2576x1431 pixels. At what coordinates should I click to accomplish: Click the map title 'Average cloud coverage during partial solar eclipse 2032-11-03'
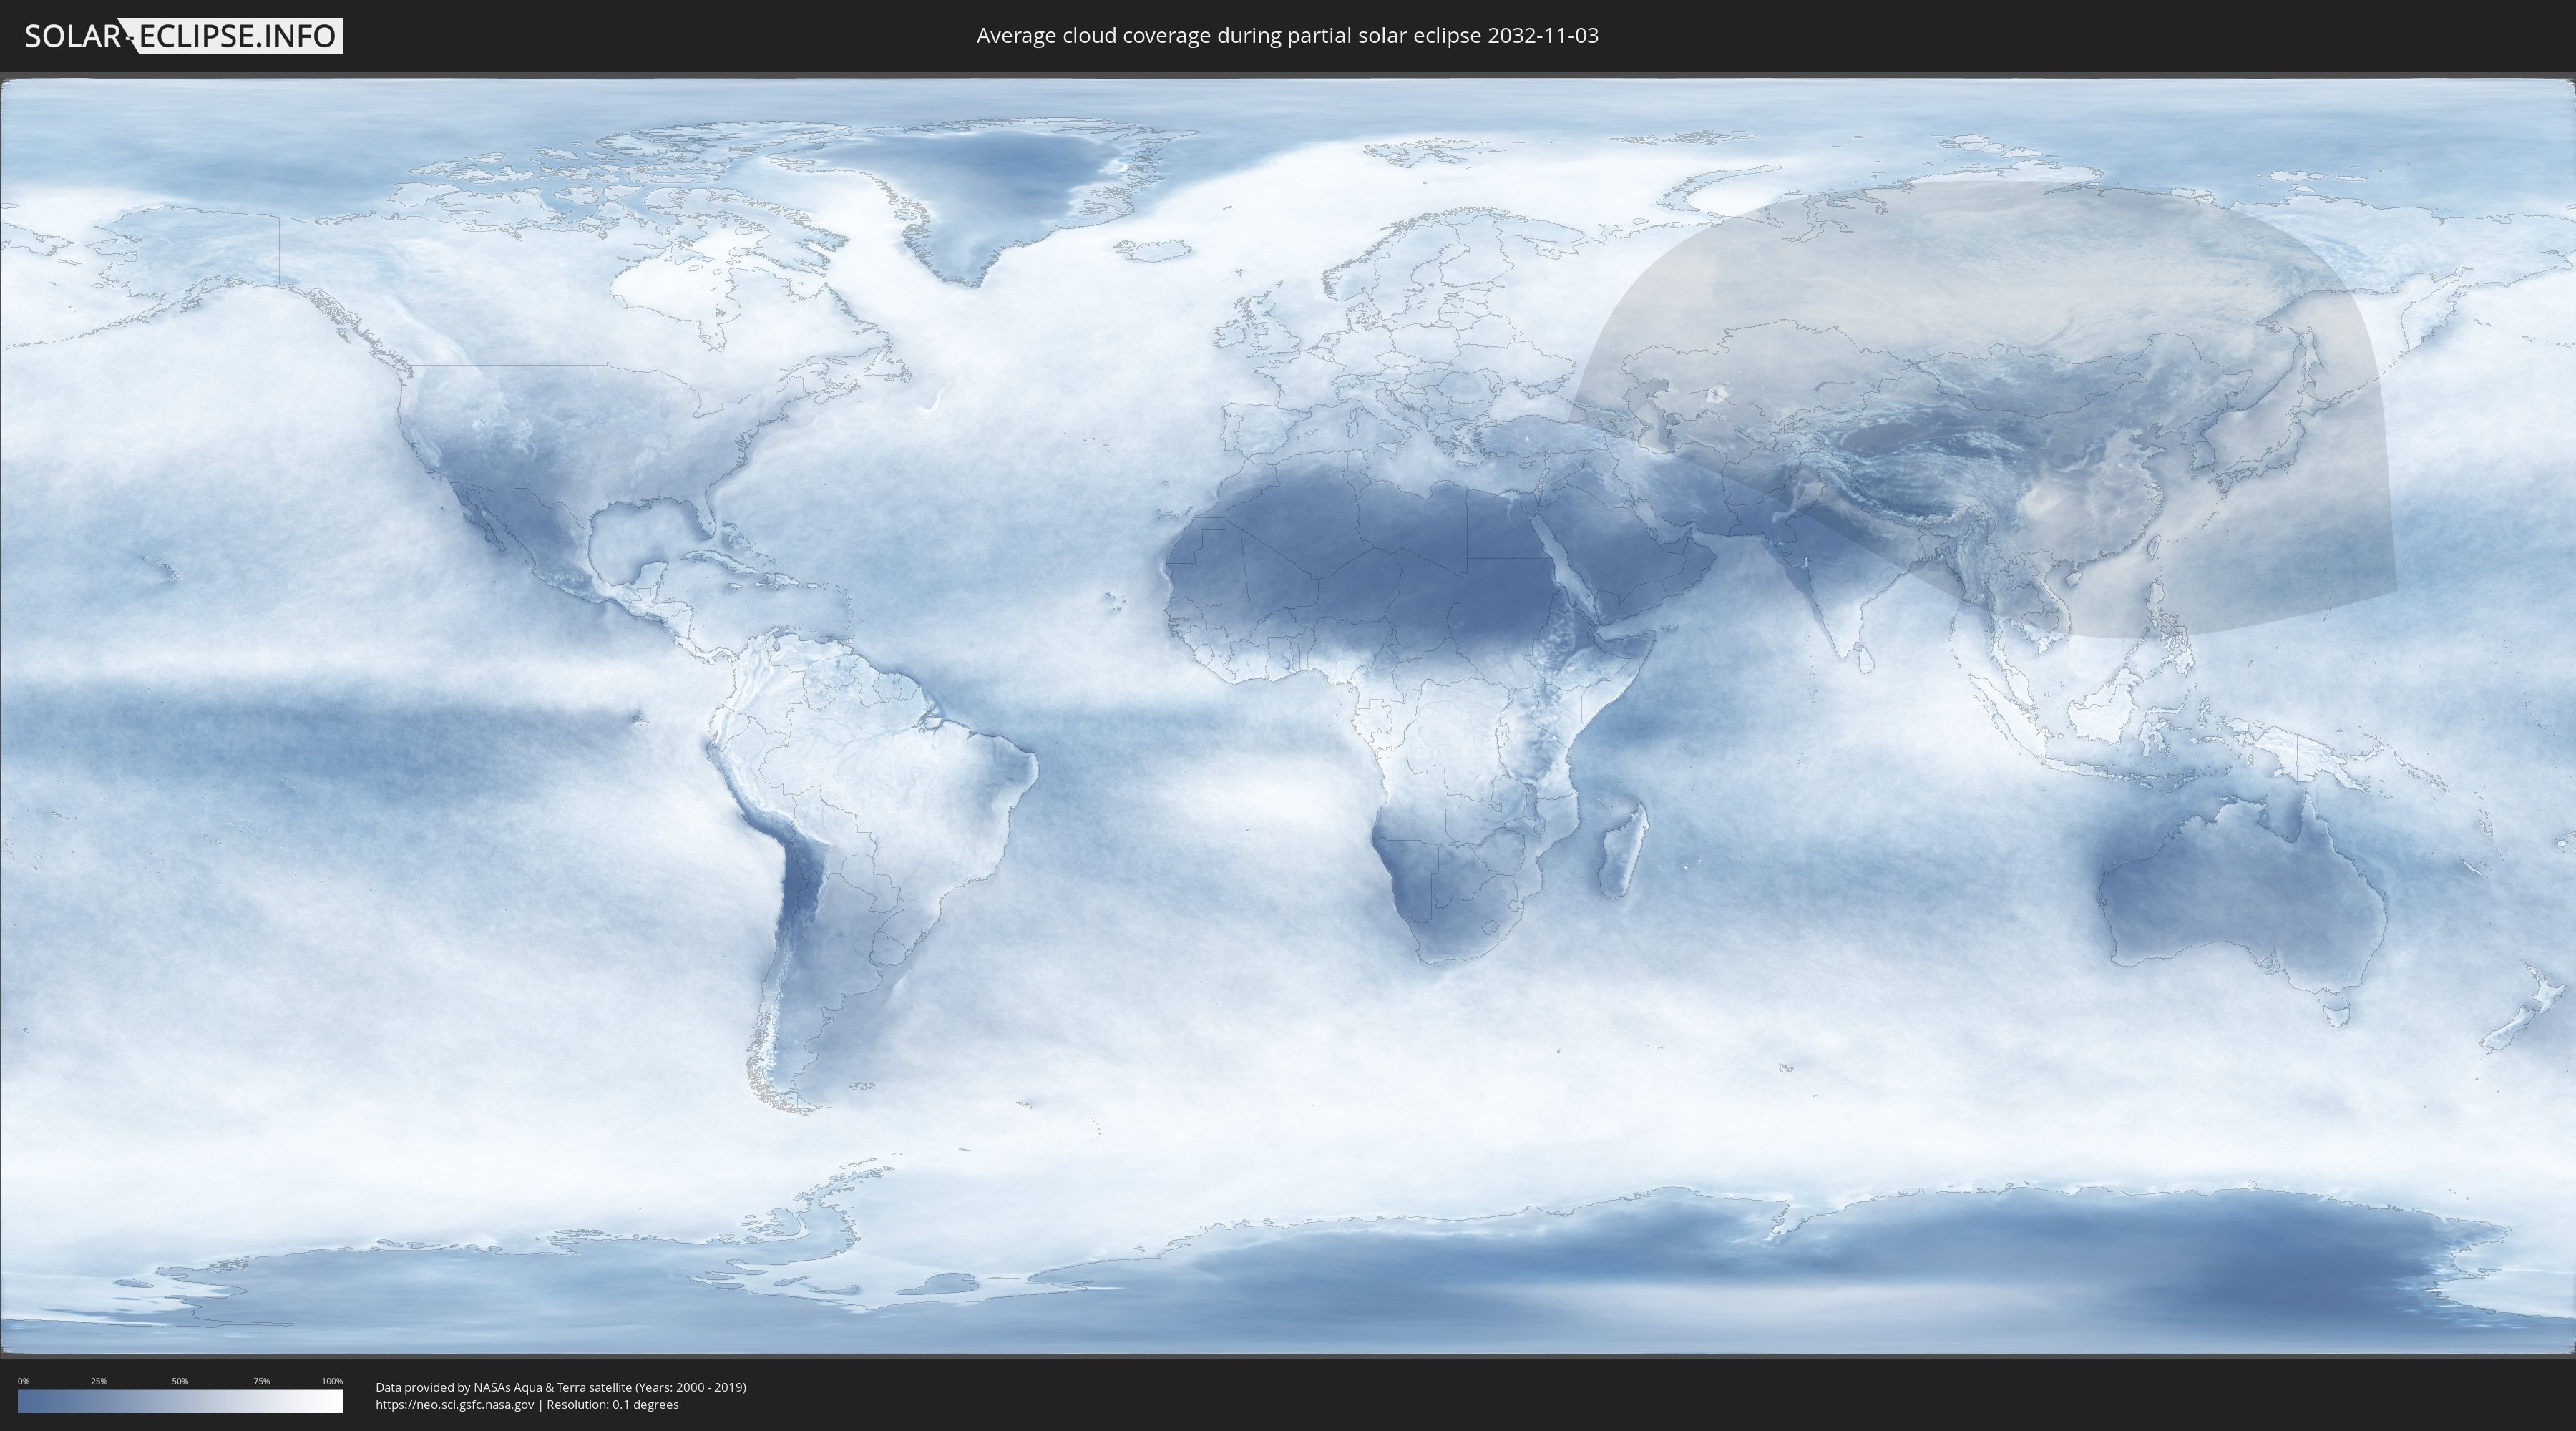click(1287, 36)
